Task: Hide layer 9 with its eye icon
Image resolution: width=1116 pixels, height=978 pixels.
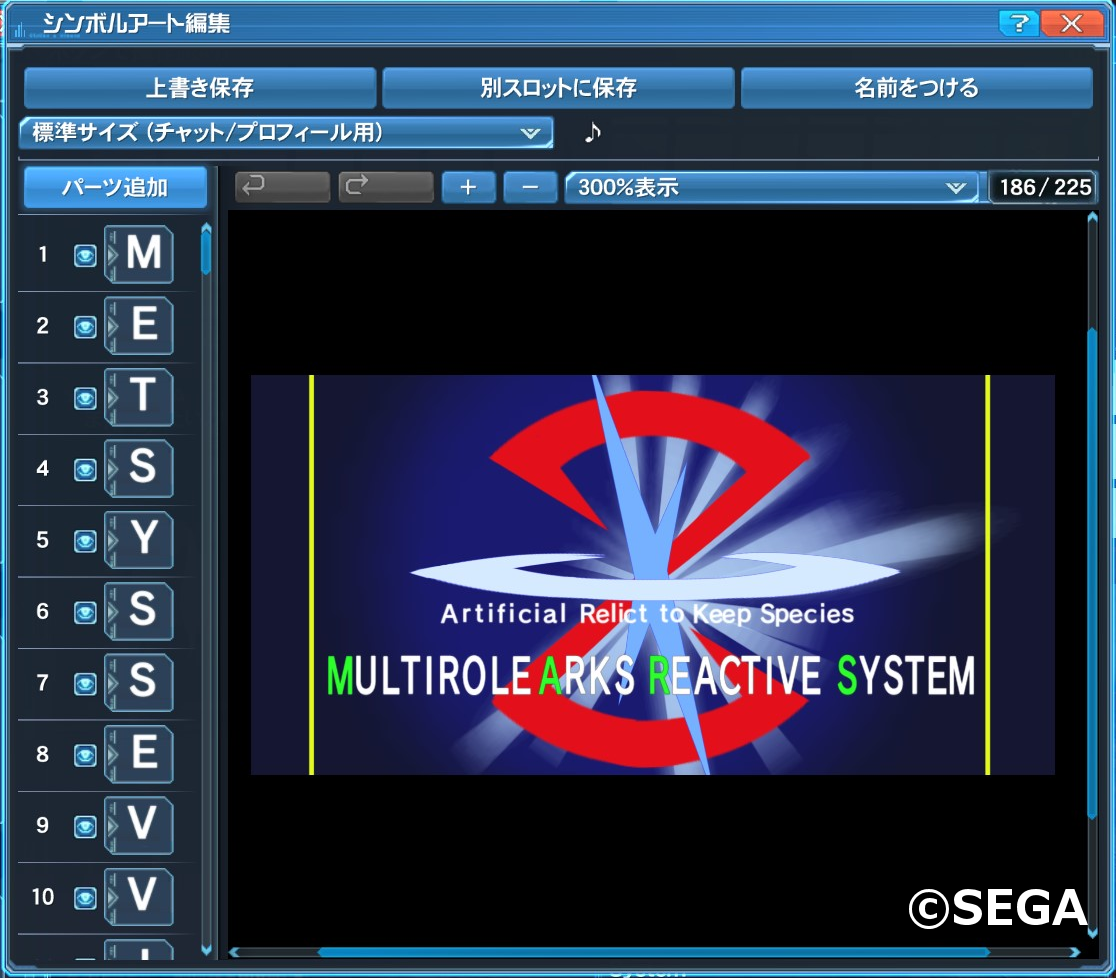Action: tap(85, 827)
